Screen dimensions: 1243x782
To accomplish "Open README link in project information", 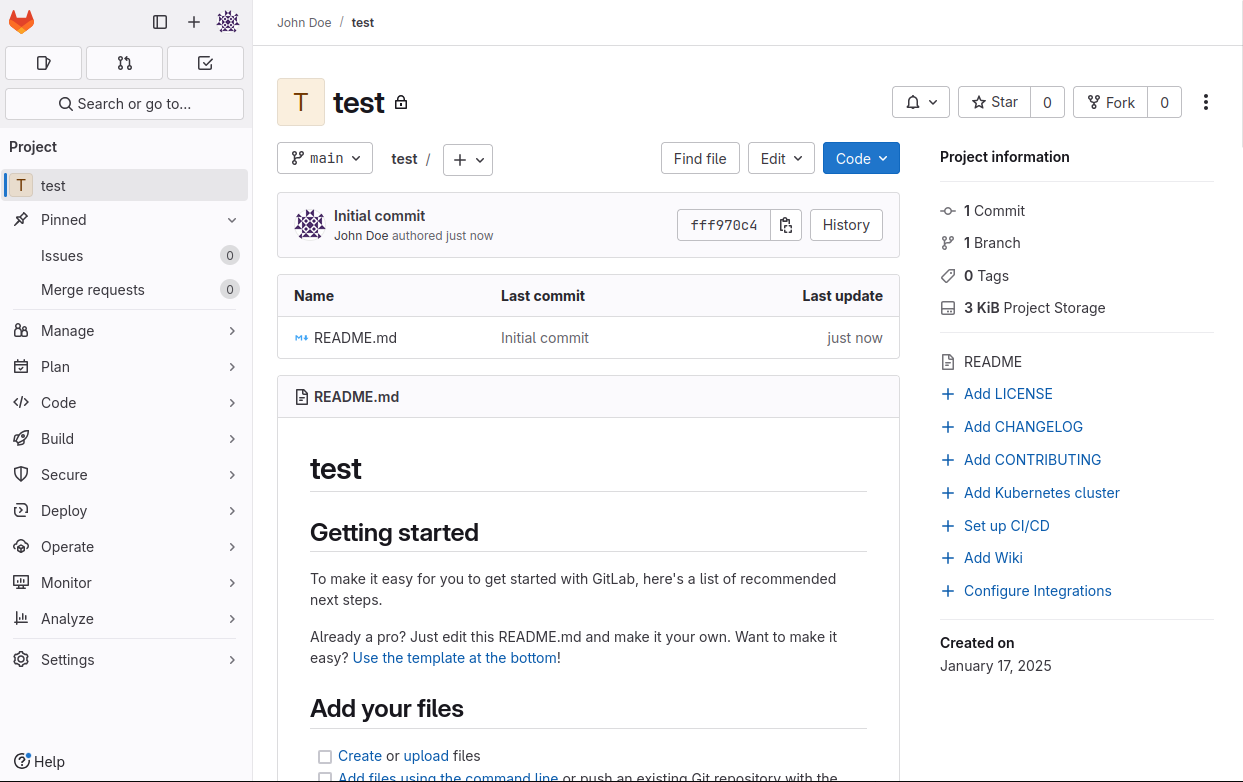I will pos(981,362).
